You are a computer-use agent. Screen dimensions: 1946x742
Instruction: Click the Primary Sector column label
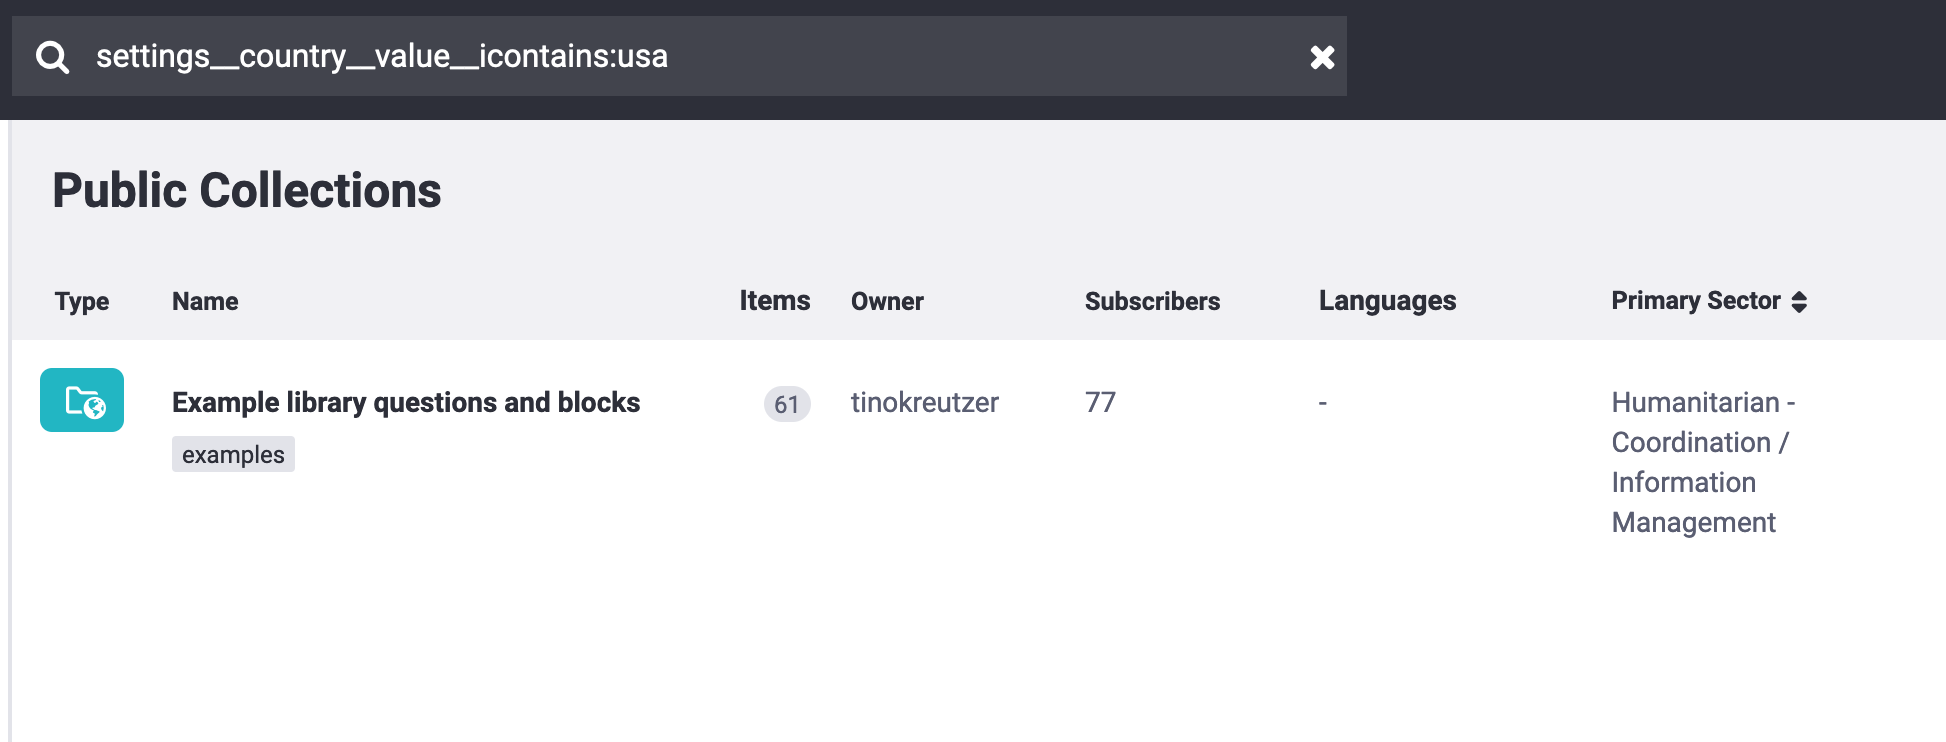coord(1695,301)
